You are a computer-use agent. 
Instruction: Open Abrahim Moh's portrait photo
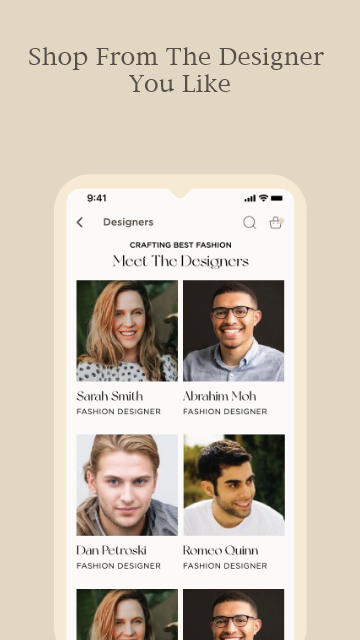pyautogui.click(x=233, y=331)
